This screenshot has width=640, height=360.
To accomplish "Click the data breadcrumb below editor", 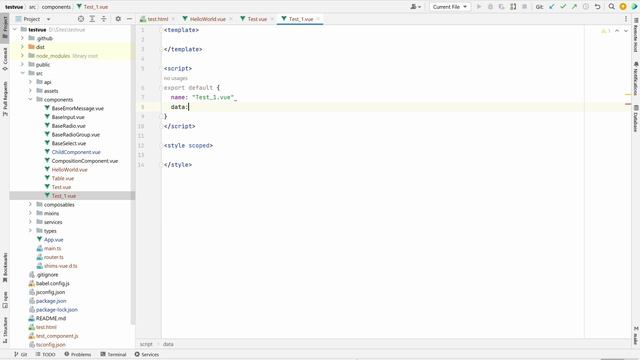I will tap(168, 344).
